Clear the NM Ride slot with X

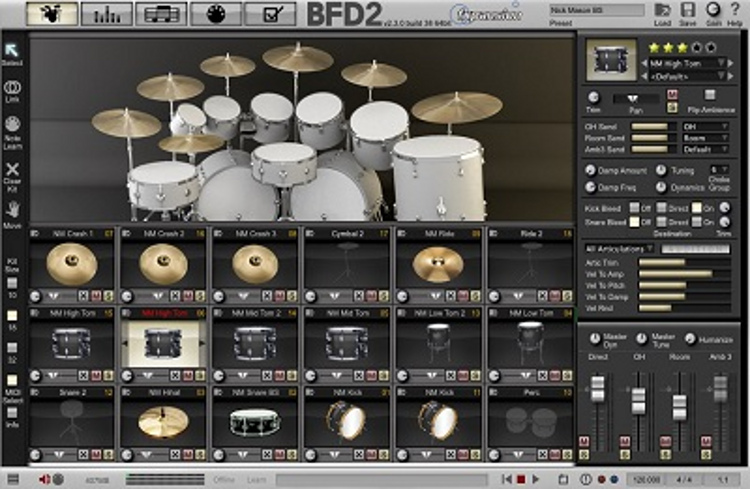[x=451, y=296]
